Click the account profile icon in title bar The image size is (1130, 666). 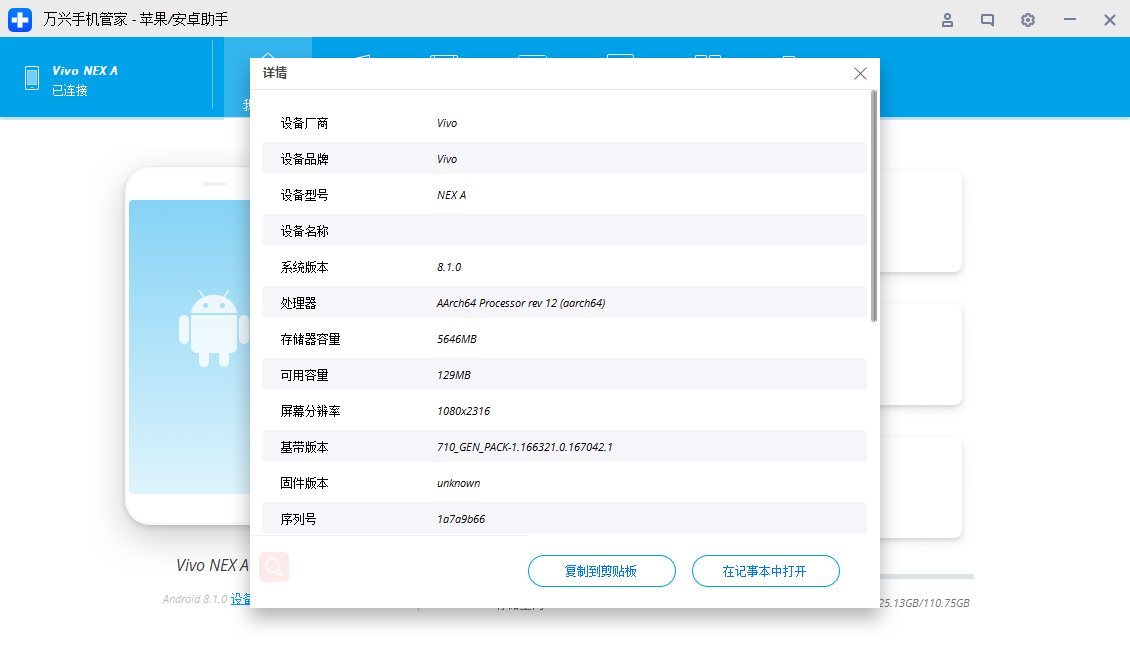[x=947, y=20]
